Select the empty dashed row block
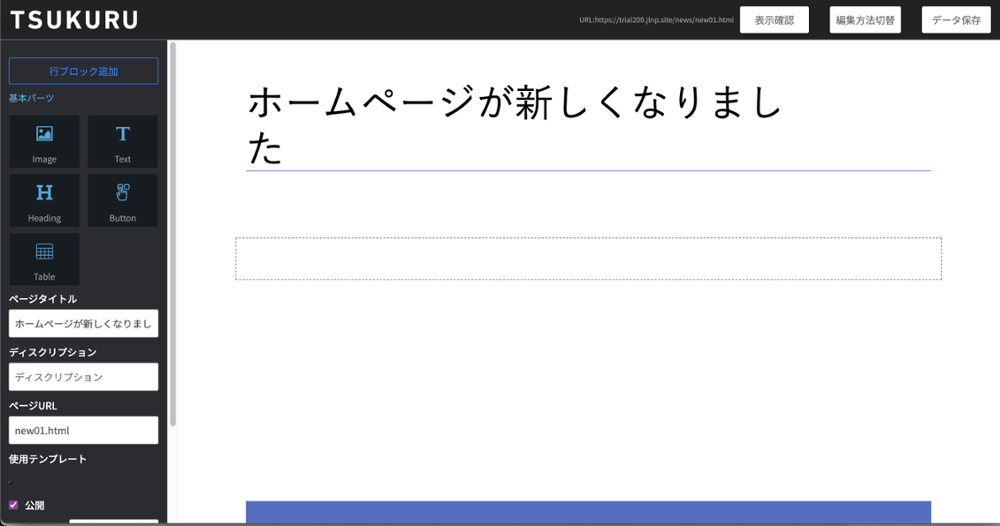1000x526 pixels. (588, 259)
